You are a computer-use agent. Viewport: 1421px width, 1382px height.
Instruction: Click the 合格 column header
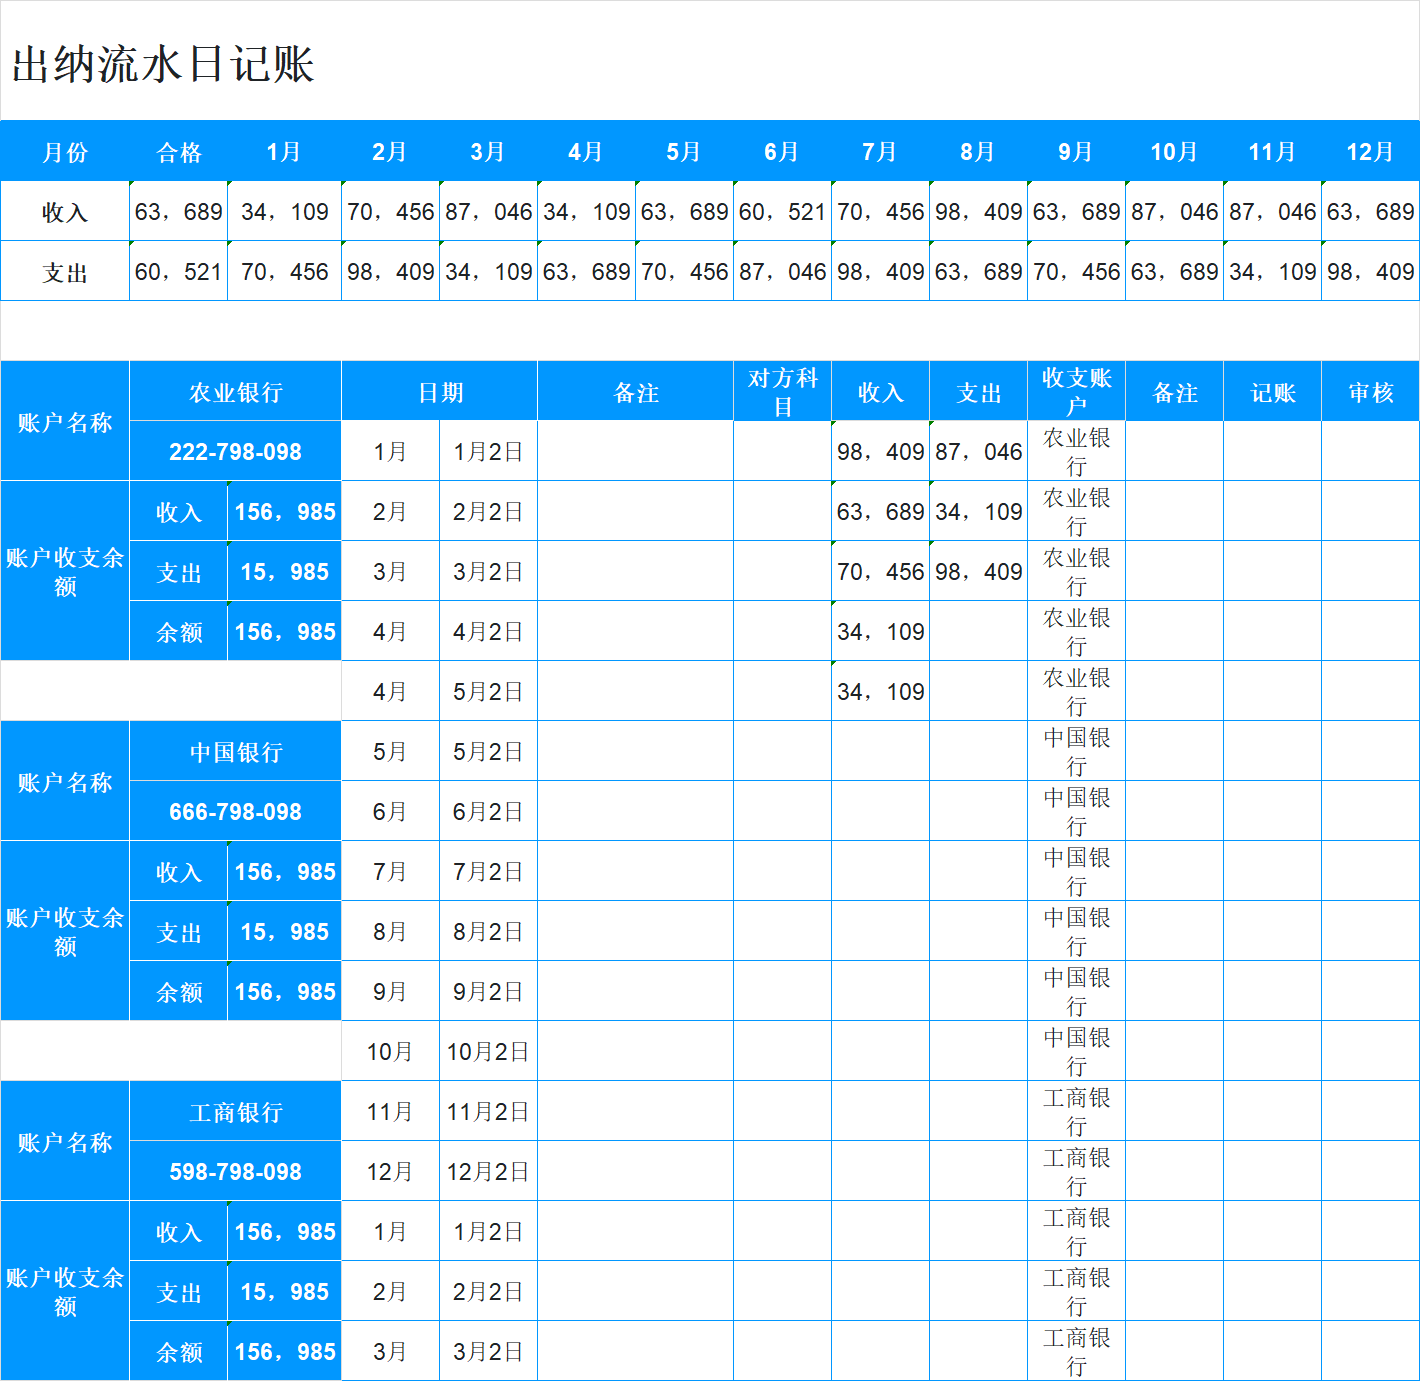point(177,152)
